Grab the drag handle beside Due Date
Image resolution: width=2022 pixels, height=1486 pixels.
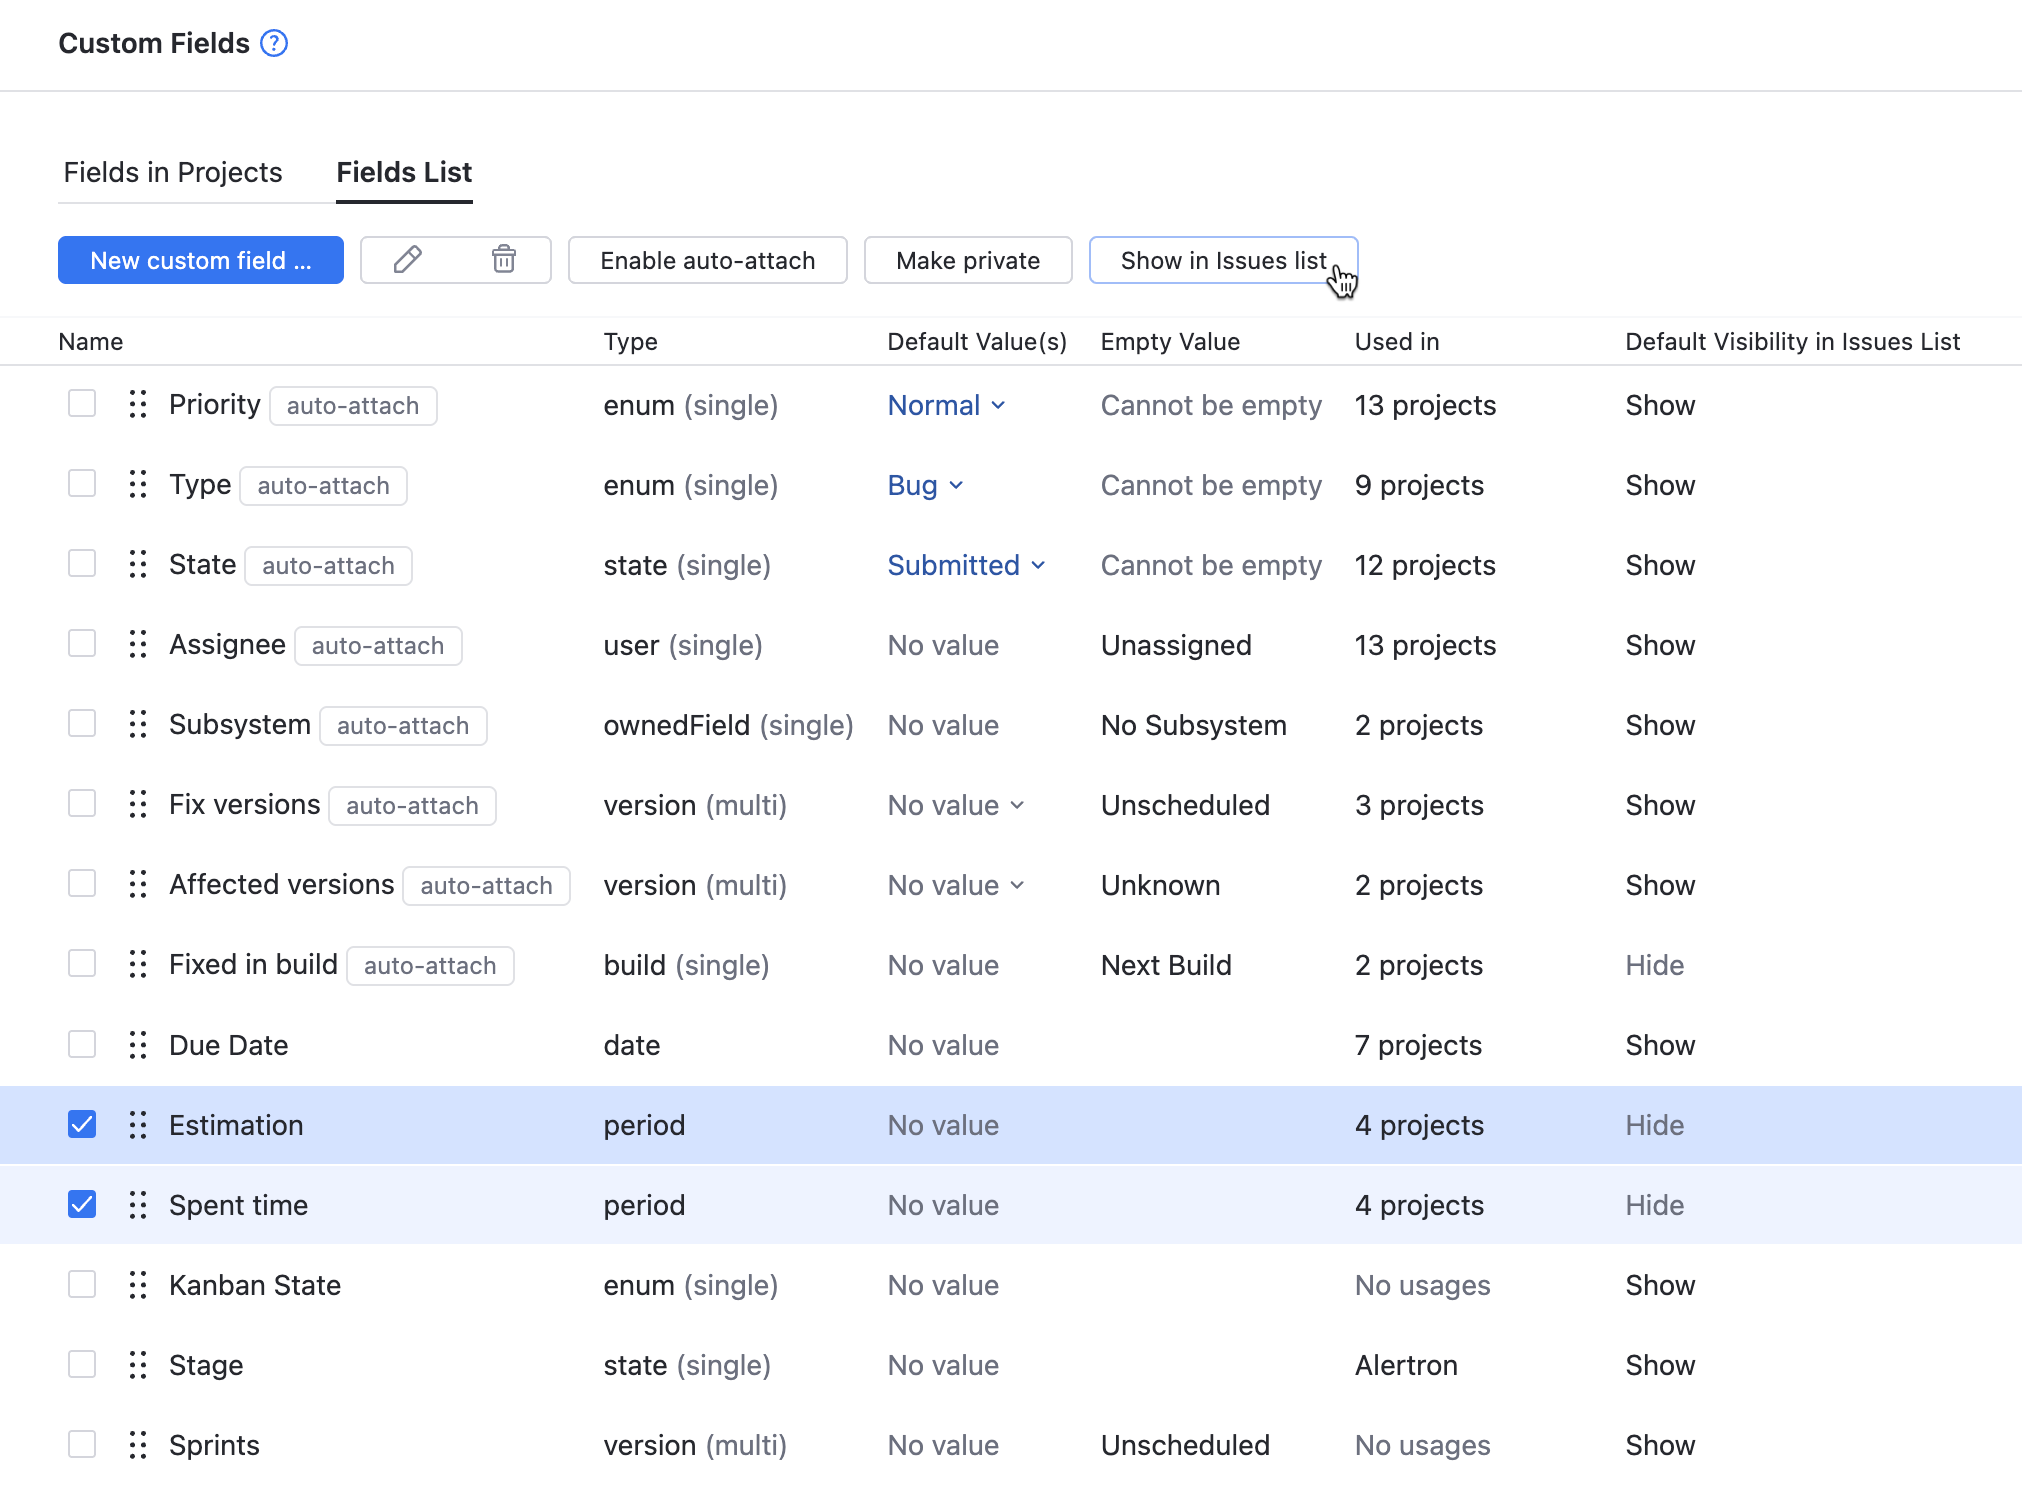click(138, 1044)
